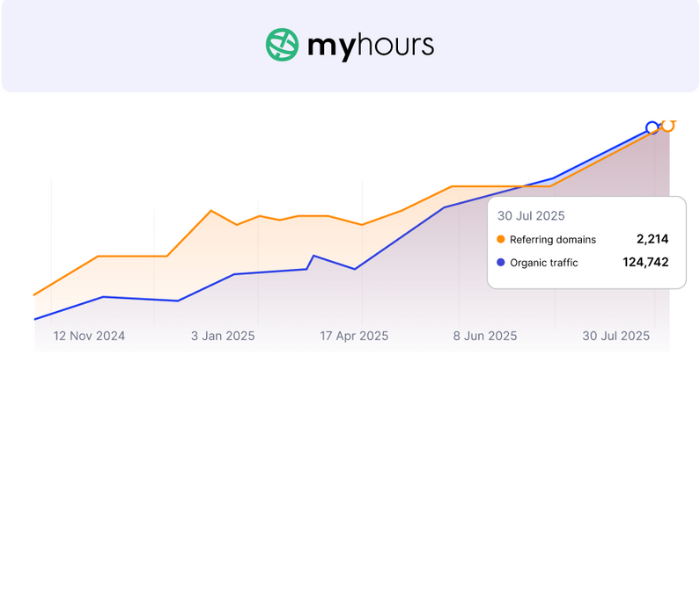Click the orange line's highest peak above 3 Jan 2025
The width and height of the screenshot is (700, 603).
(210, 211)
